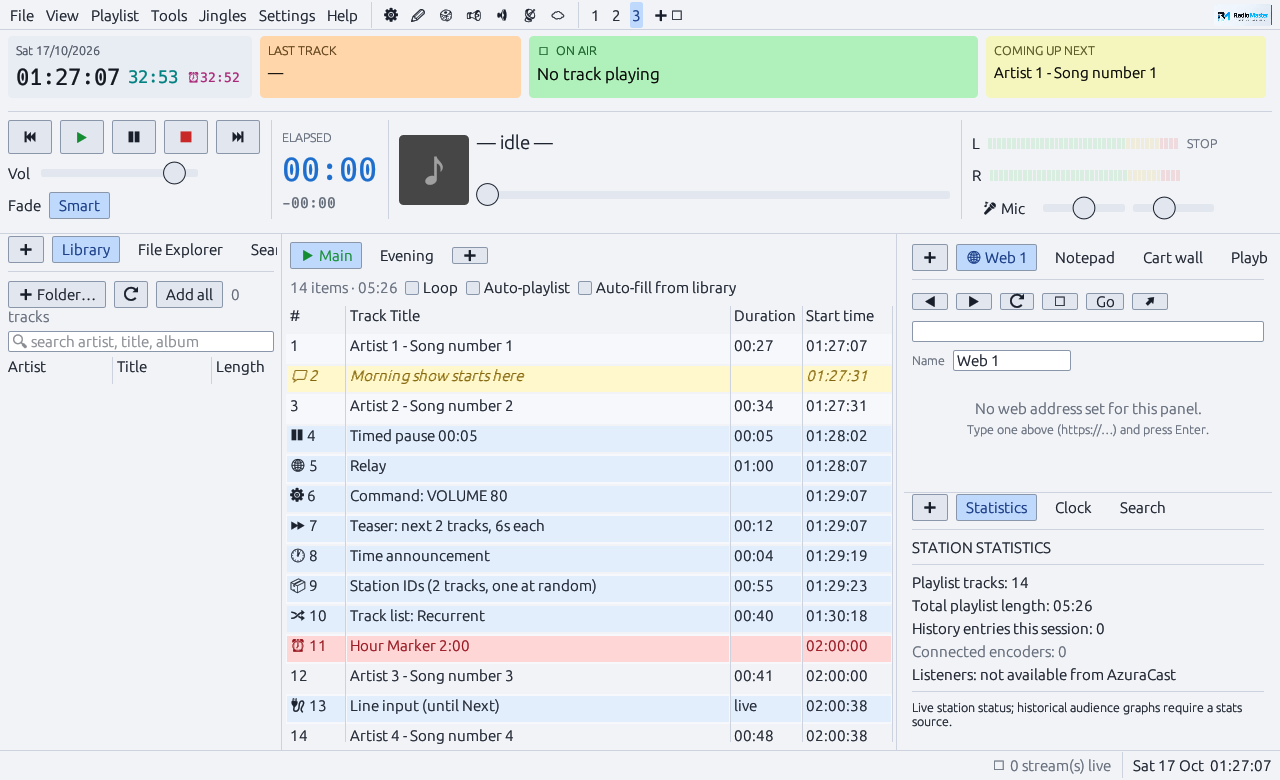The image size is (1280, 780).
Task: Open the Cart wall tab
Action: pos(1173,258)
